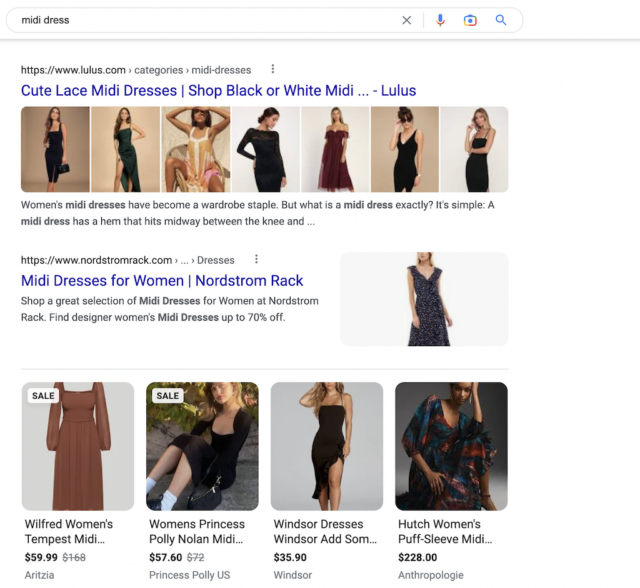This screenshot has height=588, width=640.
Task: Open Windsor black ruffle dress product image
Action: (x=327, y=446)
